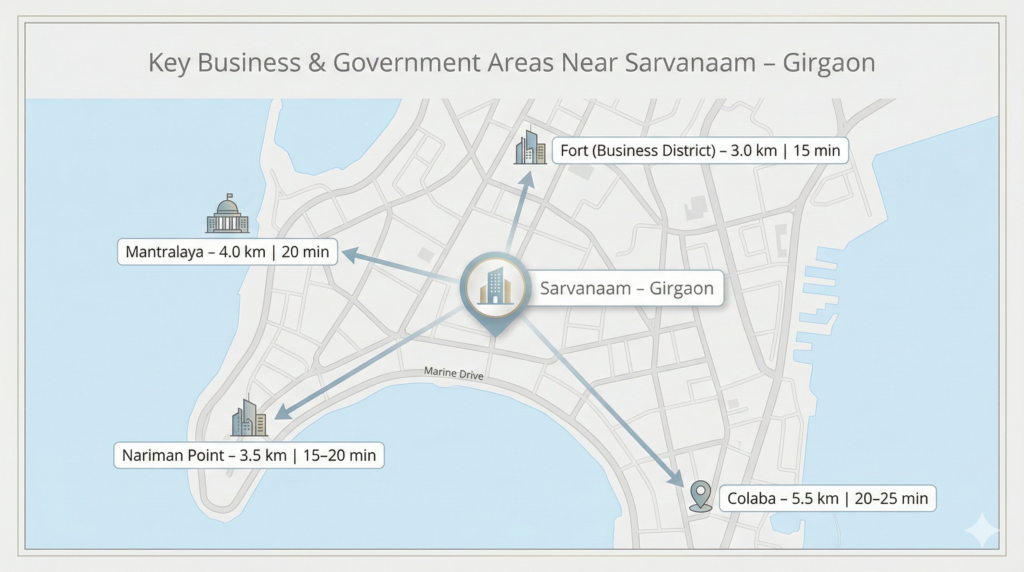Click the arrowhead pointing toward Mantralaya
Image resolution: width=1024 pixels, height=572 pixels.
[x=350, y=256]
